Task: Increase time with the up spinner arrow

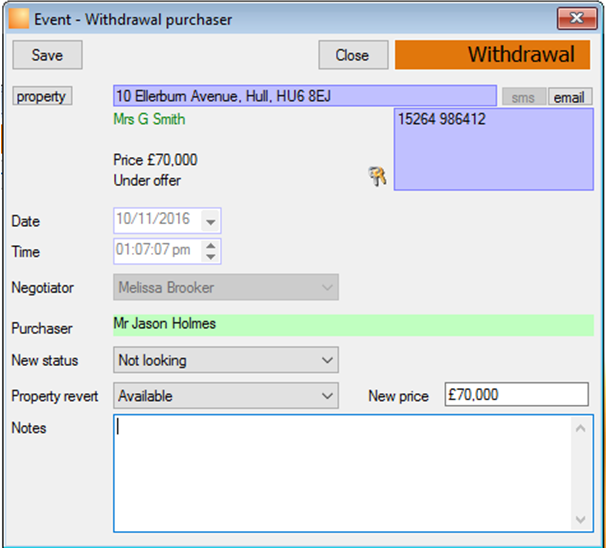Action: click(211, 246)
